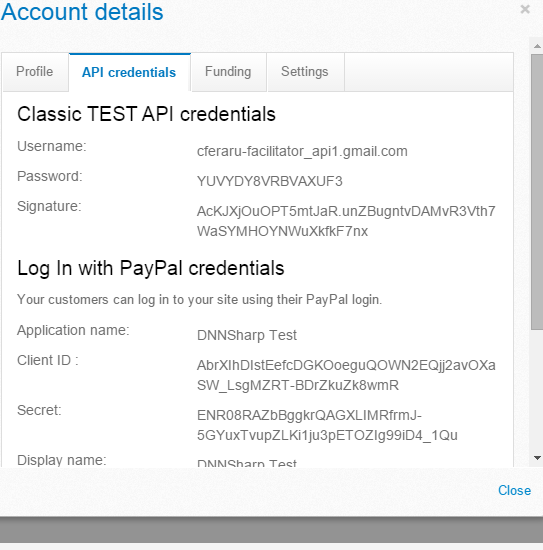Click the Display name label
The image size is (543, 550).
61,460
